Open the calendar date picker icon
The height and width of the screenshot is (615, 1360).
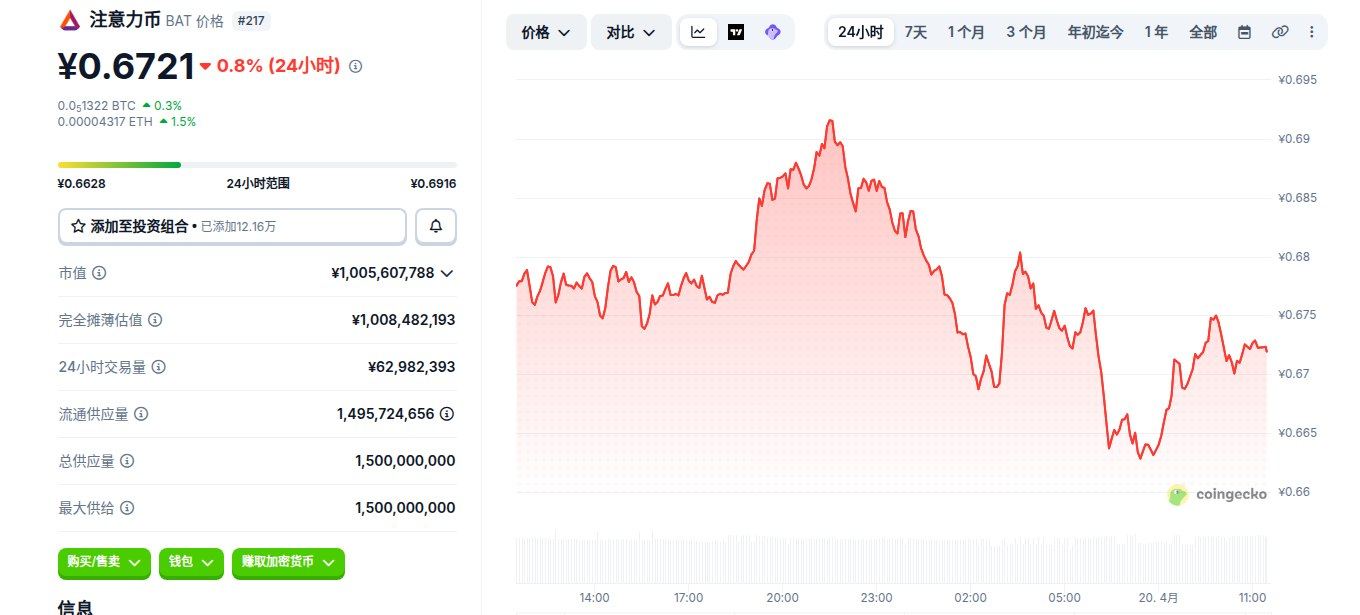[x=1244, y=32]
